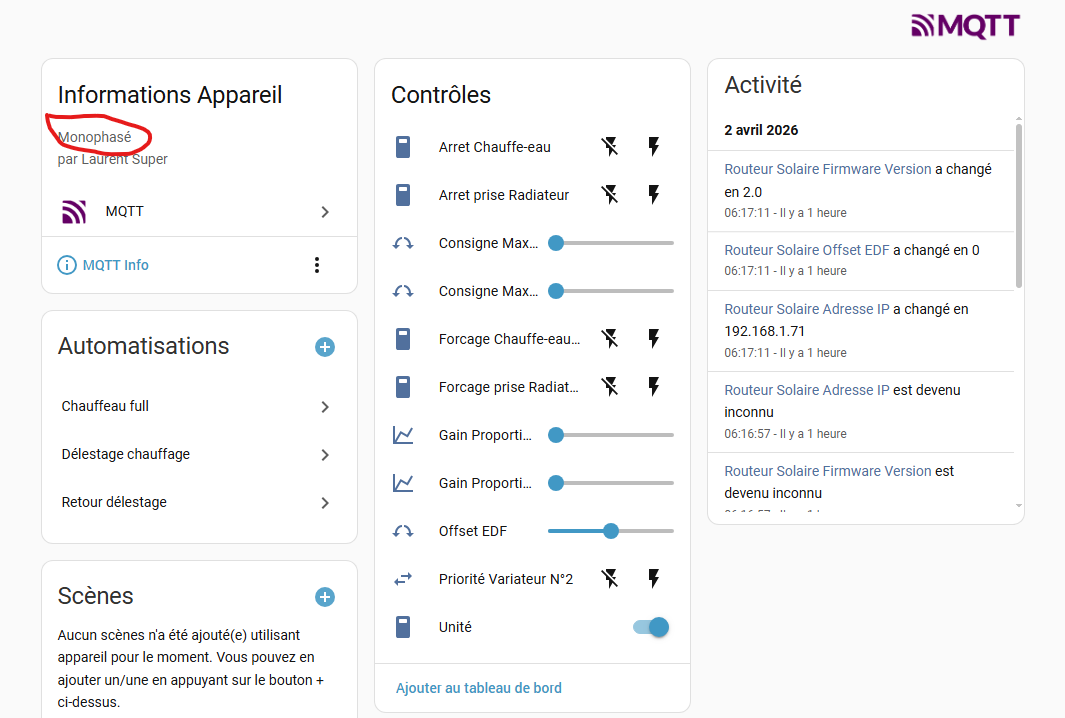Screen dimensions: 1065x718
Task: Click the flash-off icon for Arret Chauffe-eau
Action: click(x=610, y=147)
